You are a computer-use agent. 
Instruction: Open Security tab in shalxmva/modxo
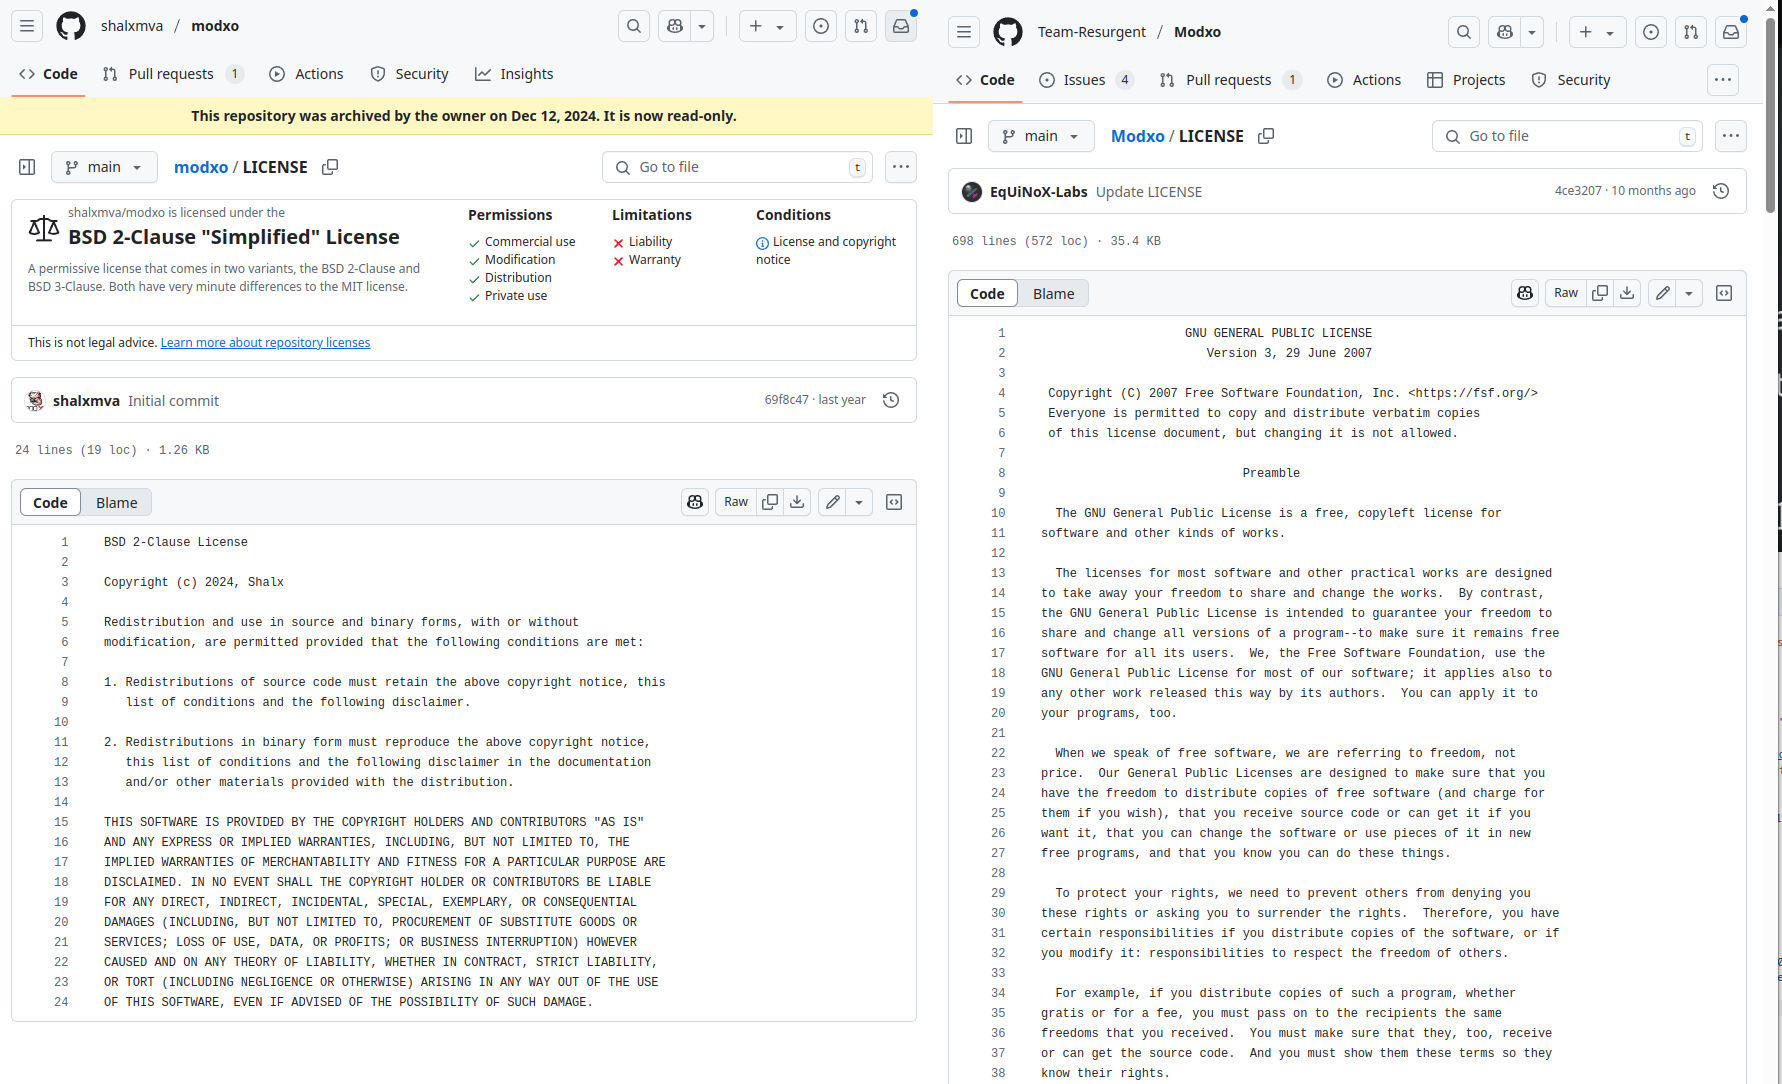[409, 74]
